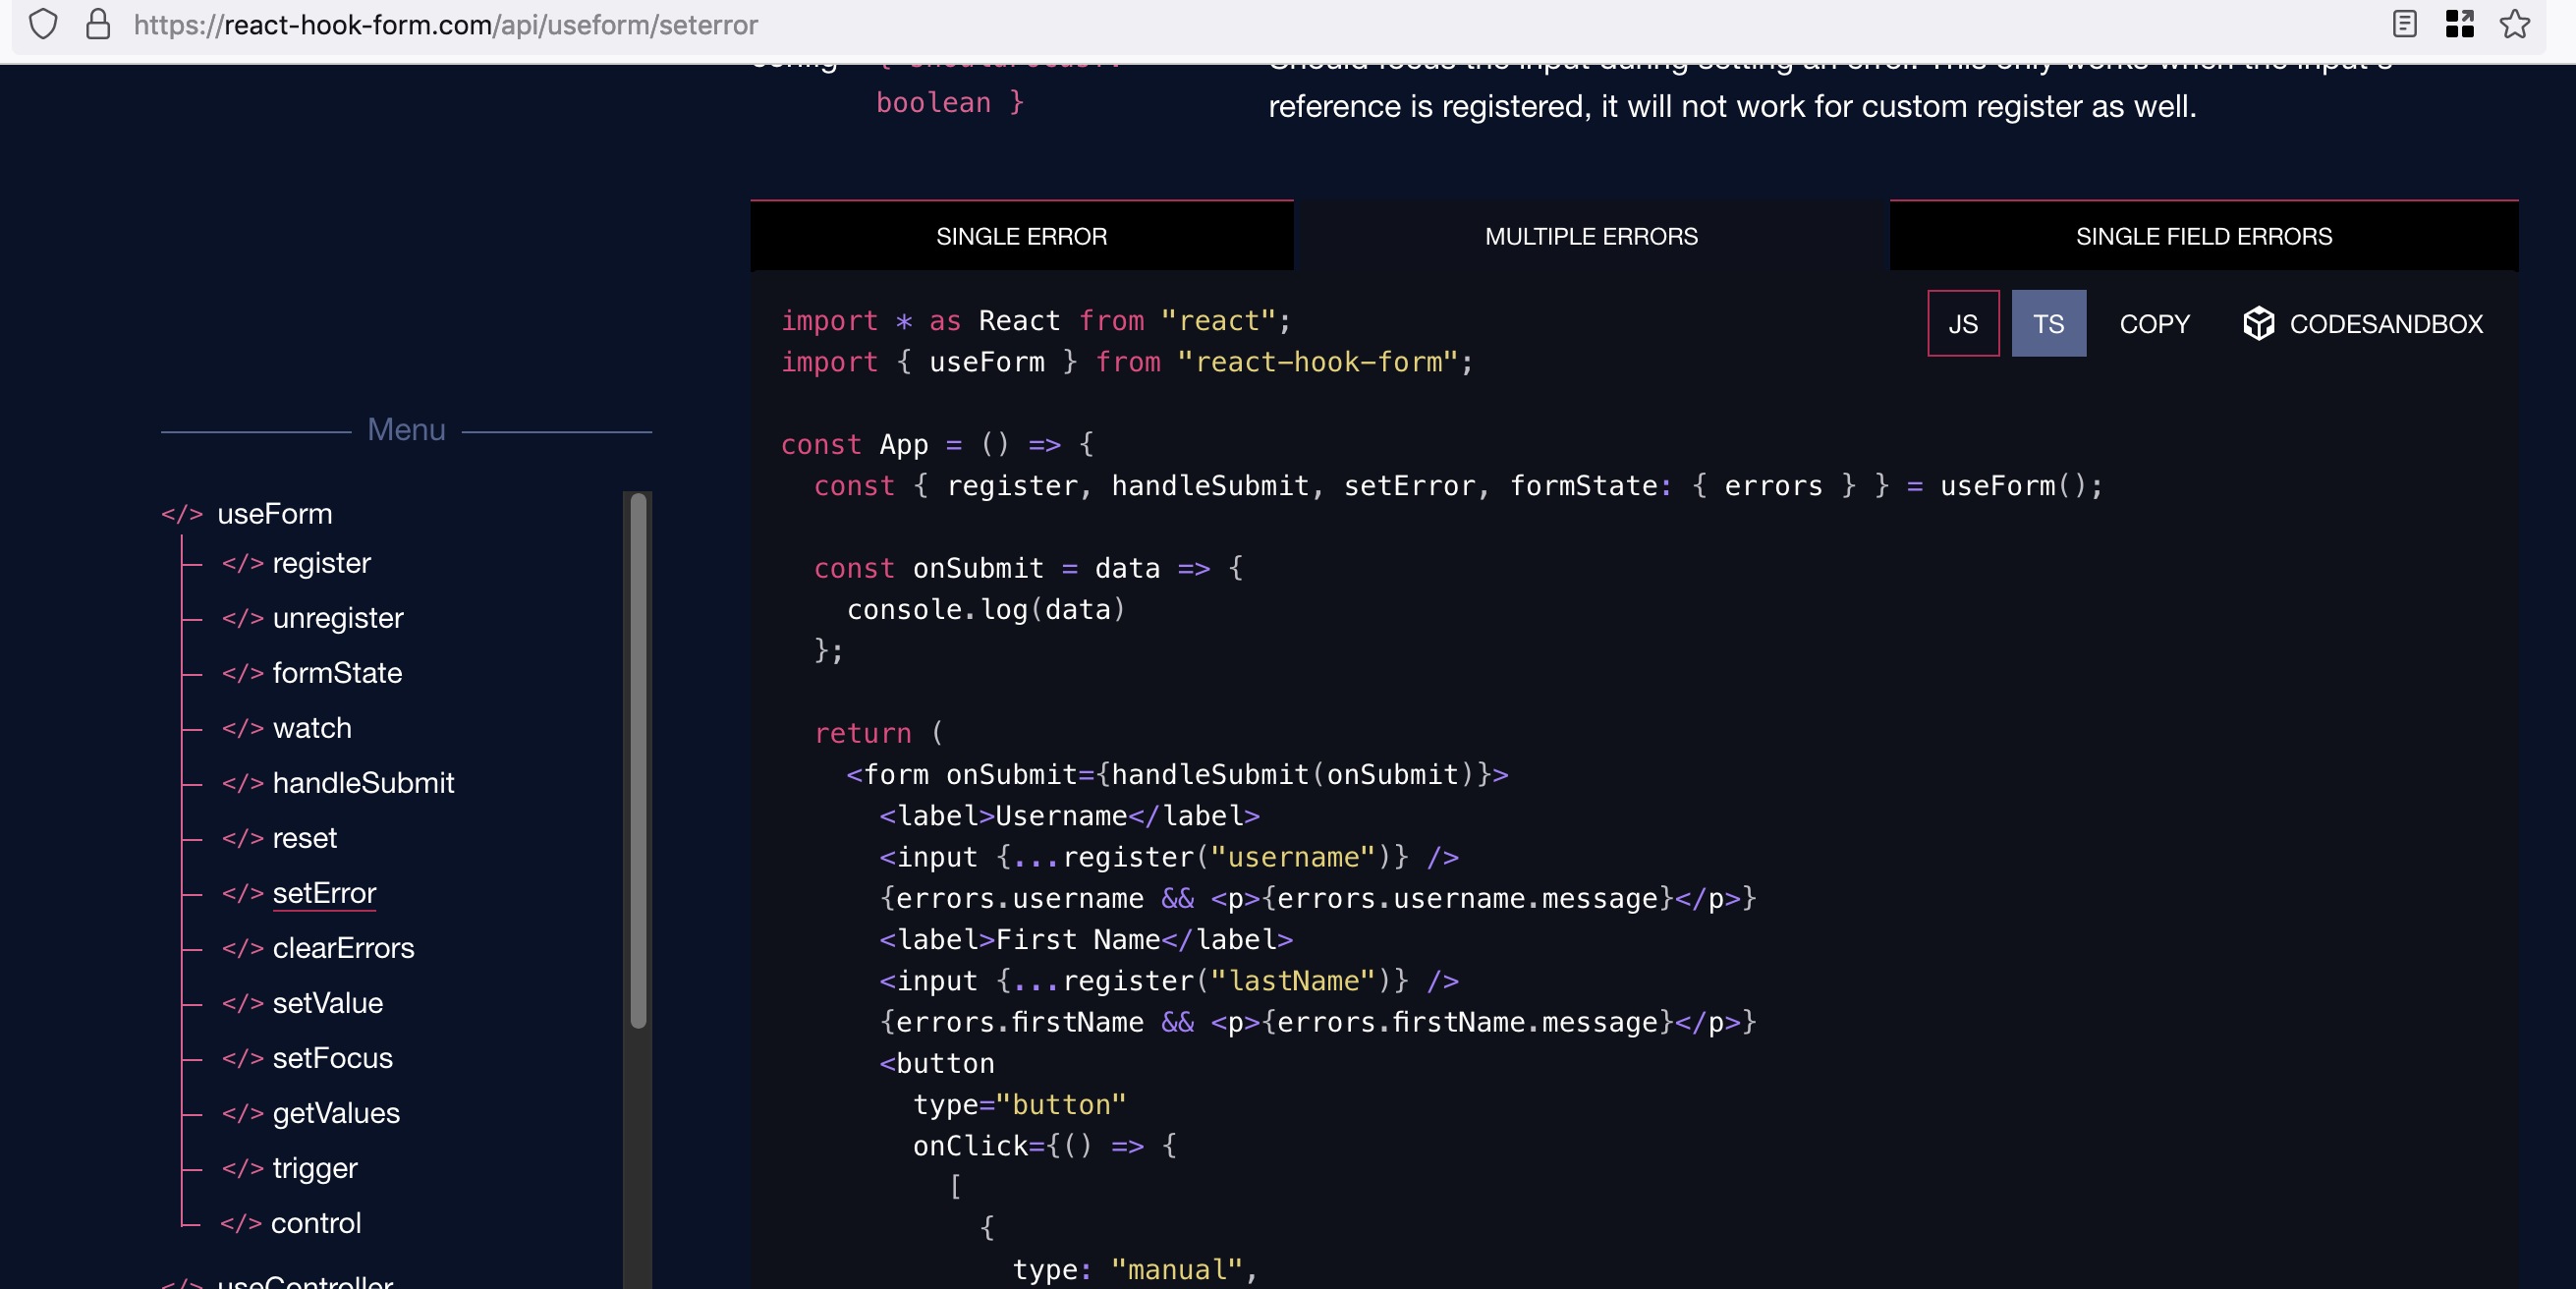
Task: Keep TypeScript mode enabled with the TS toggle
Action: coord(2048,323)
